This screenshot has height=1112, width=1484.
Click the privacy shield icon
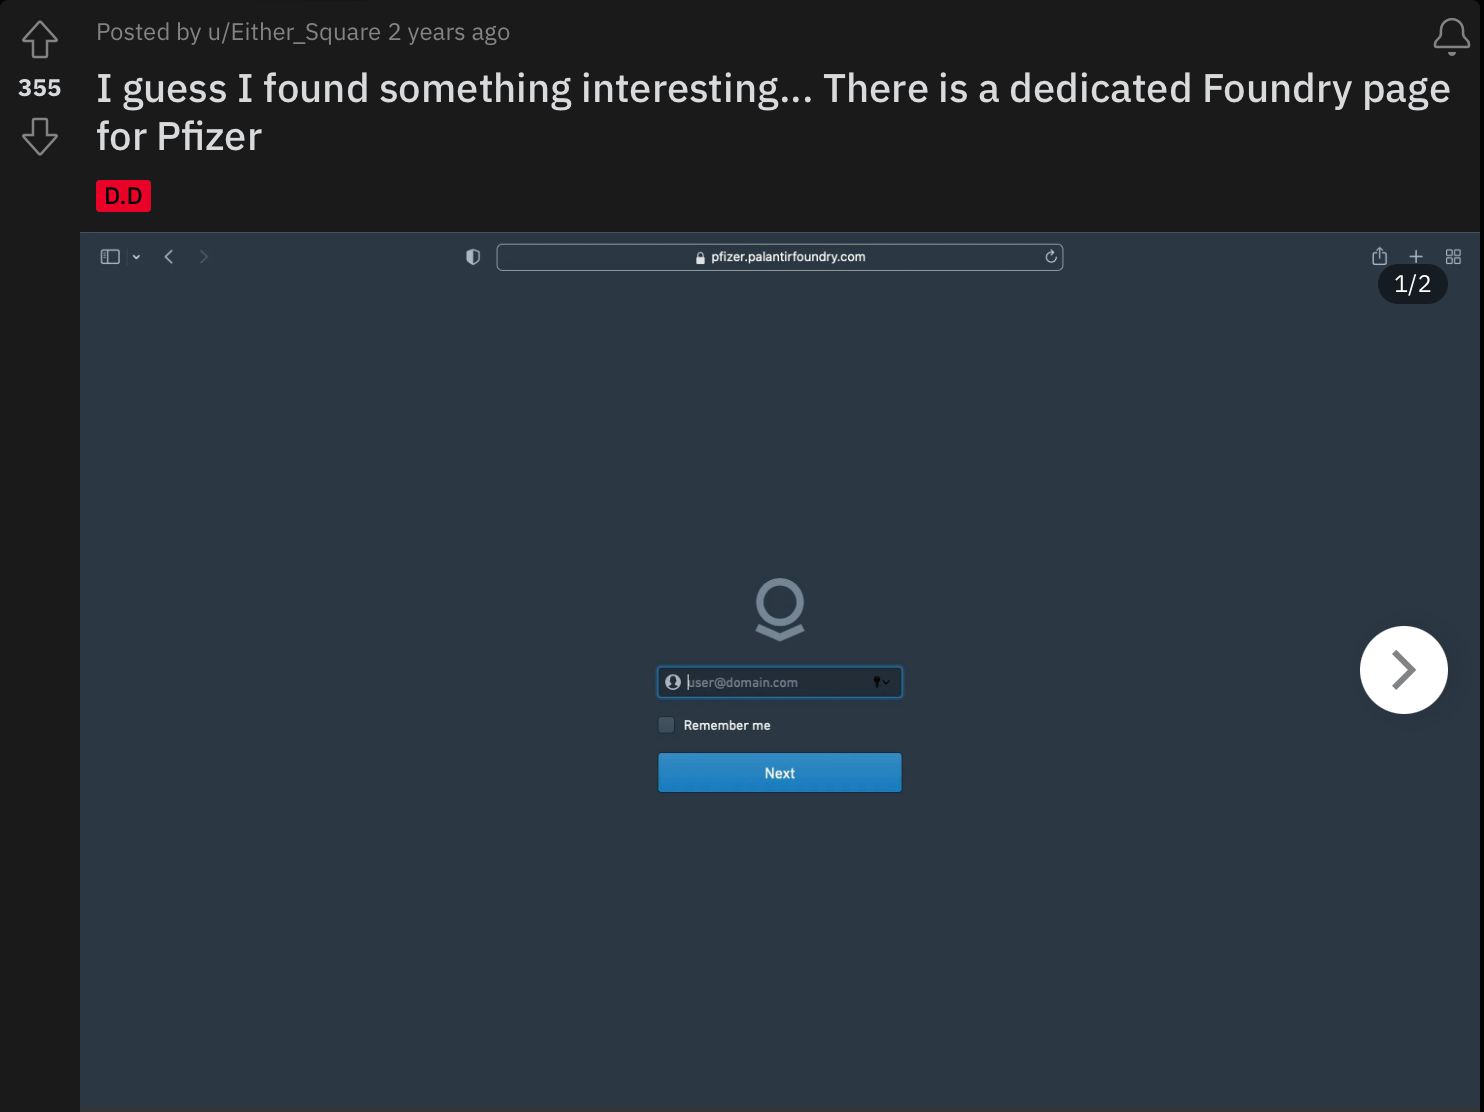[473, 257]
